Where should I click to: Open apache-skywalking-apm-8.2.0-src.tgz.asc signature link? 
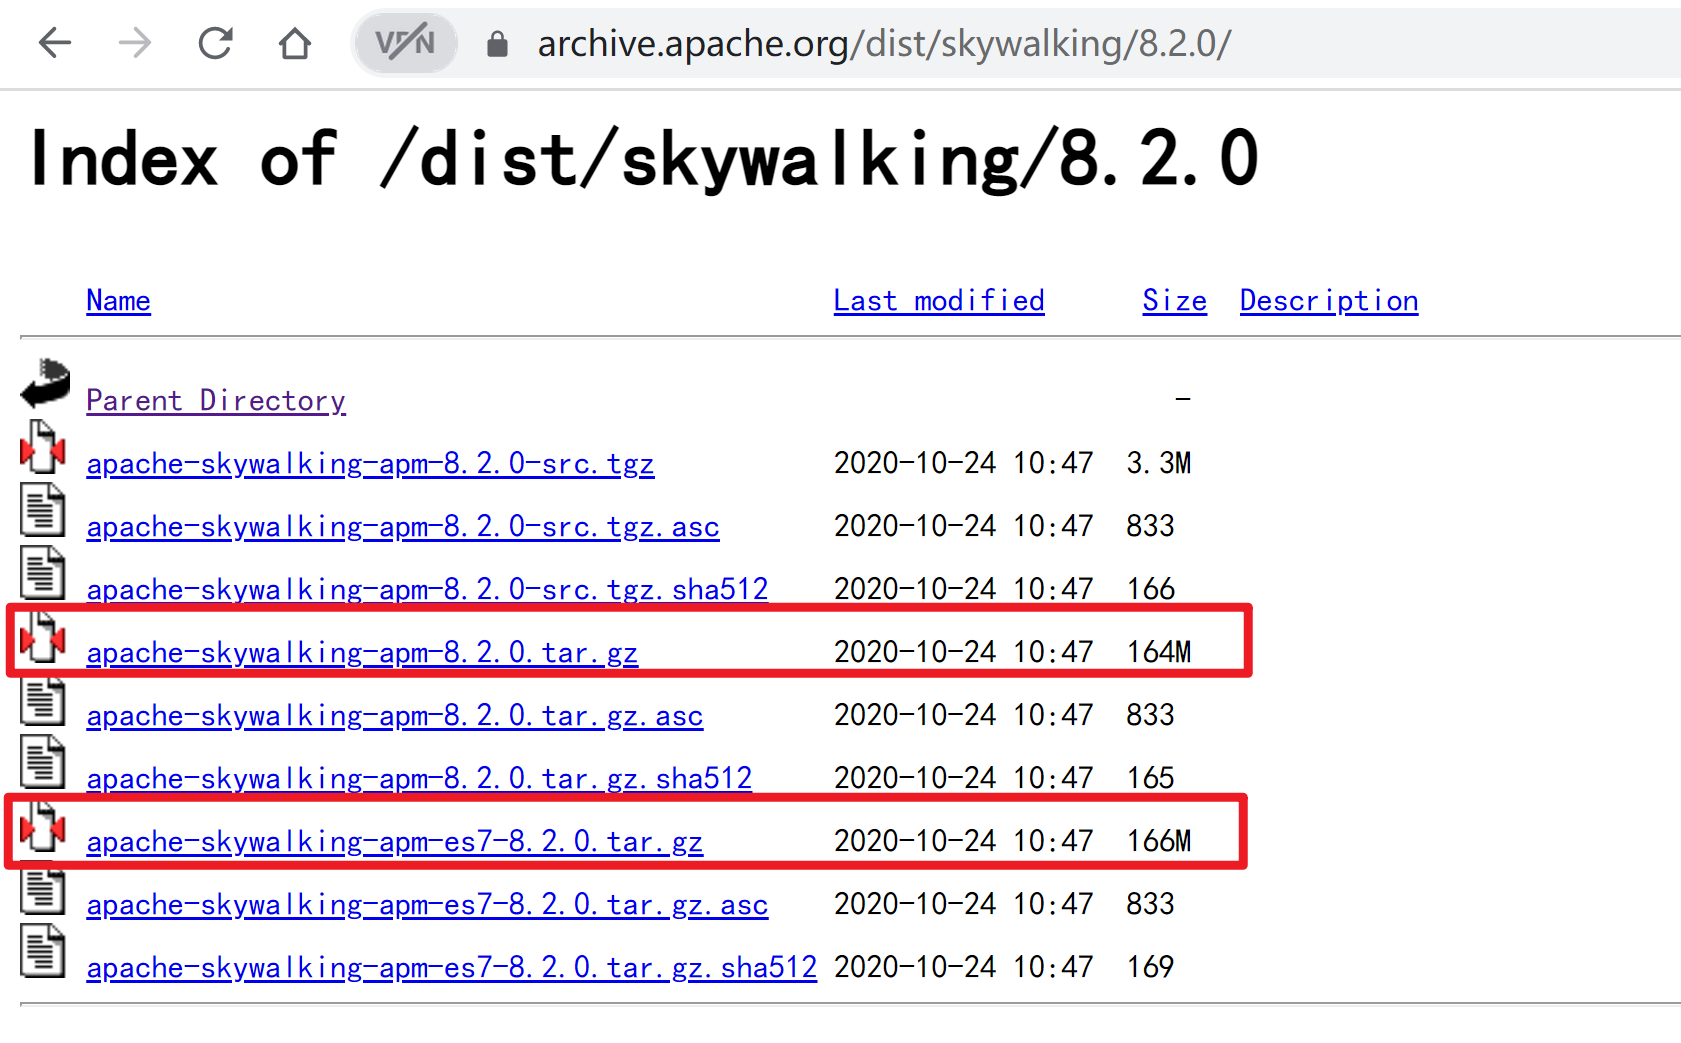tap(403, 527)
